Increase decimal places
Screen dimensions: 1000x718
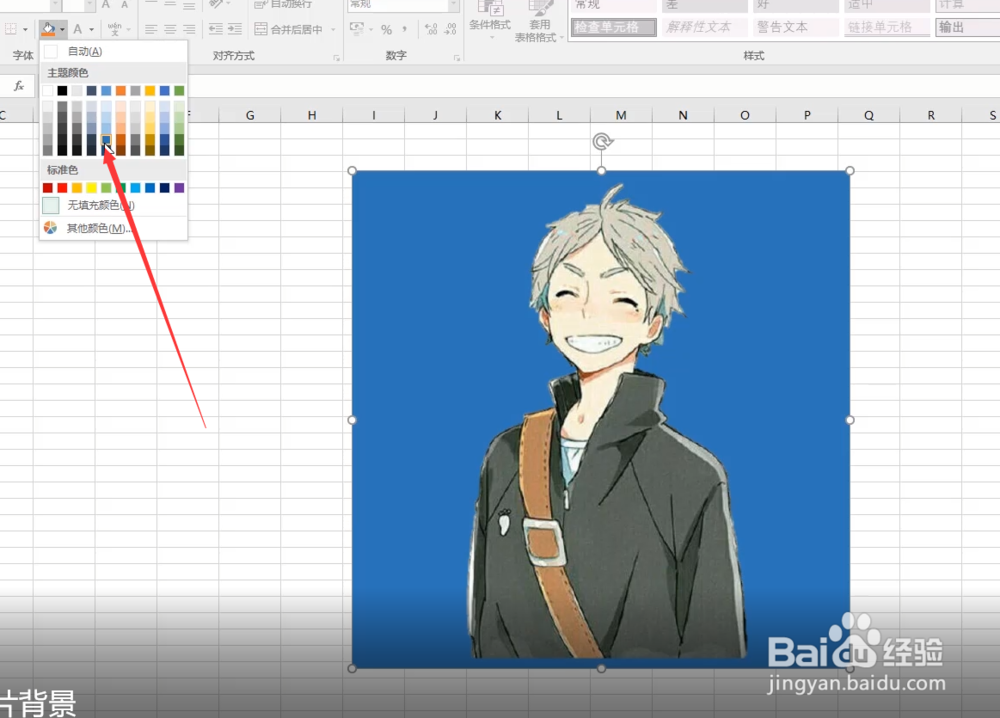(431, 29)
